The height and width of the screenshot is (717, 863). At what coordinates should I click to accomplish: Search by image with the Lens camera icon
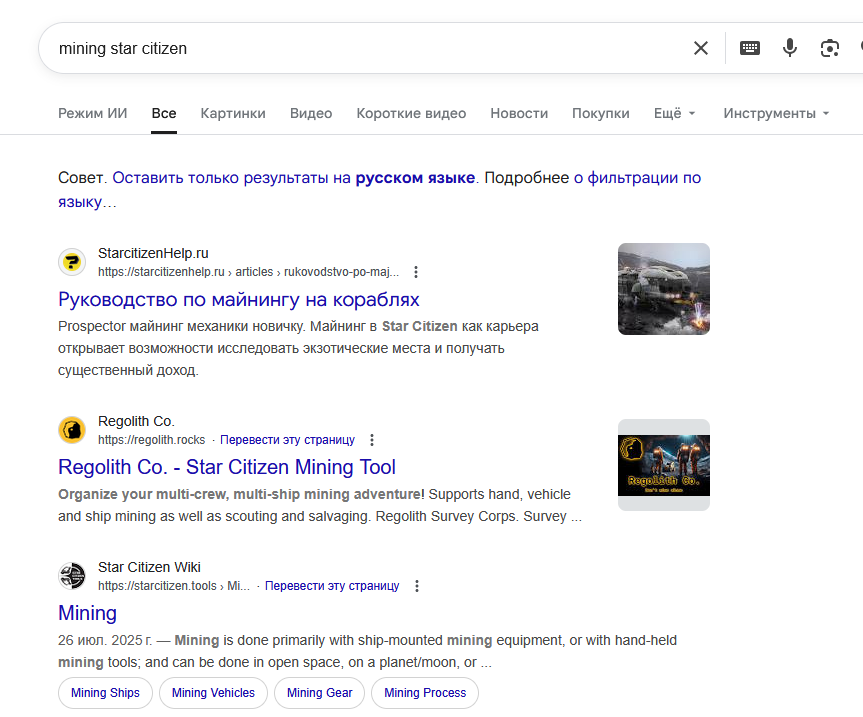click(x=829, y=48)
